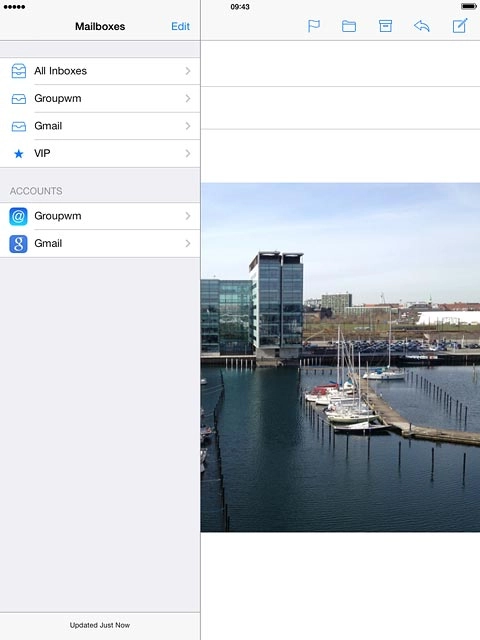Open the Move to folder icon
Screen dimensions: 480x640
pyautogui.click(x=349, y=26)
